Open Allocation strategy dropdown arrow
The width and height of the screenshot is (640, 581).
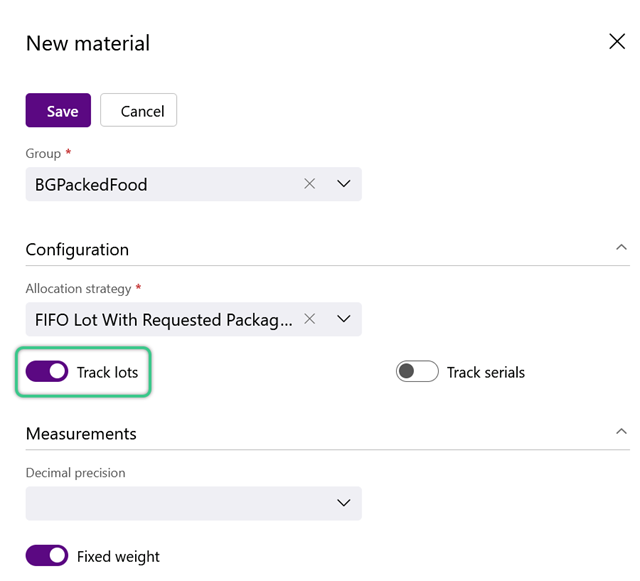coord(344,319)
